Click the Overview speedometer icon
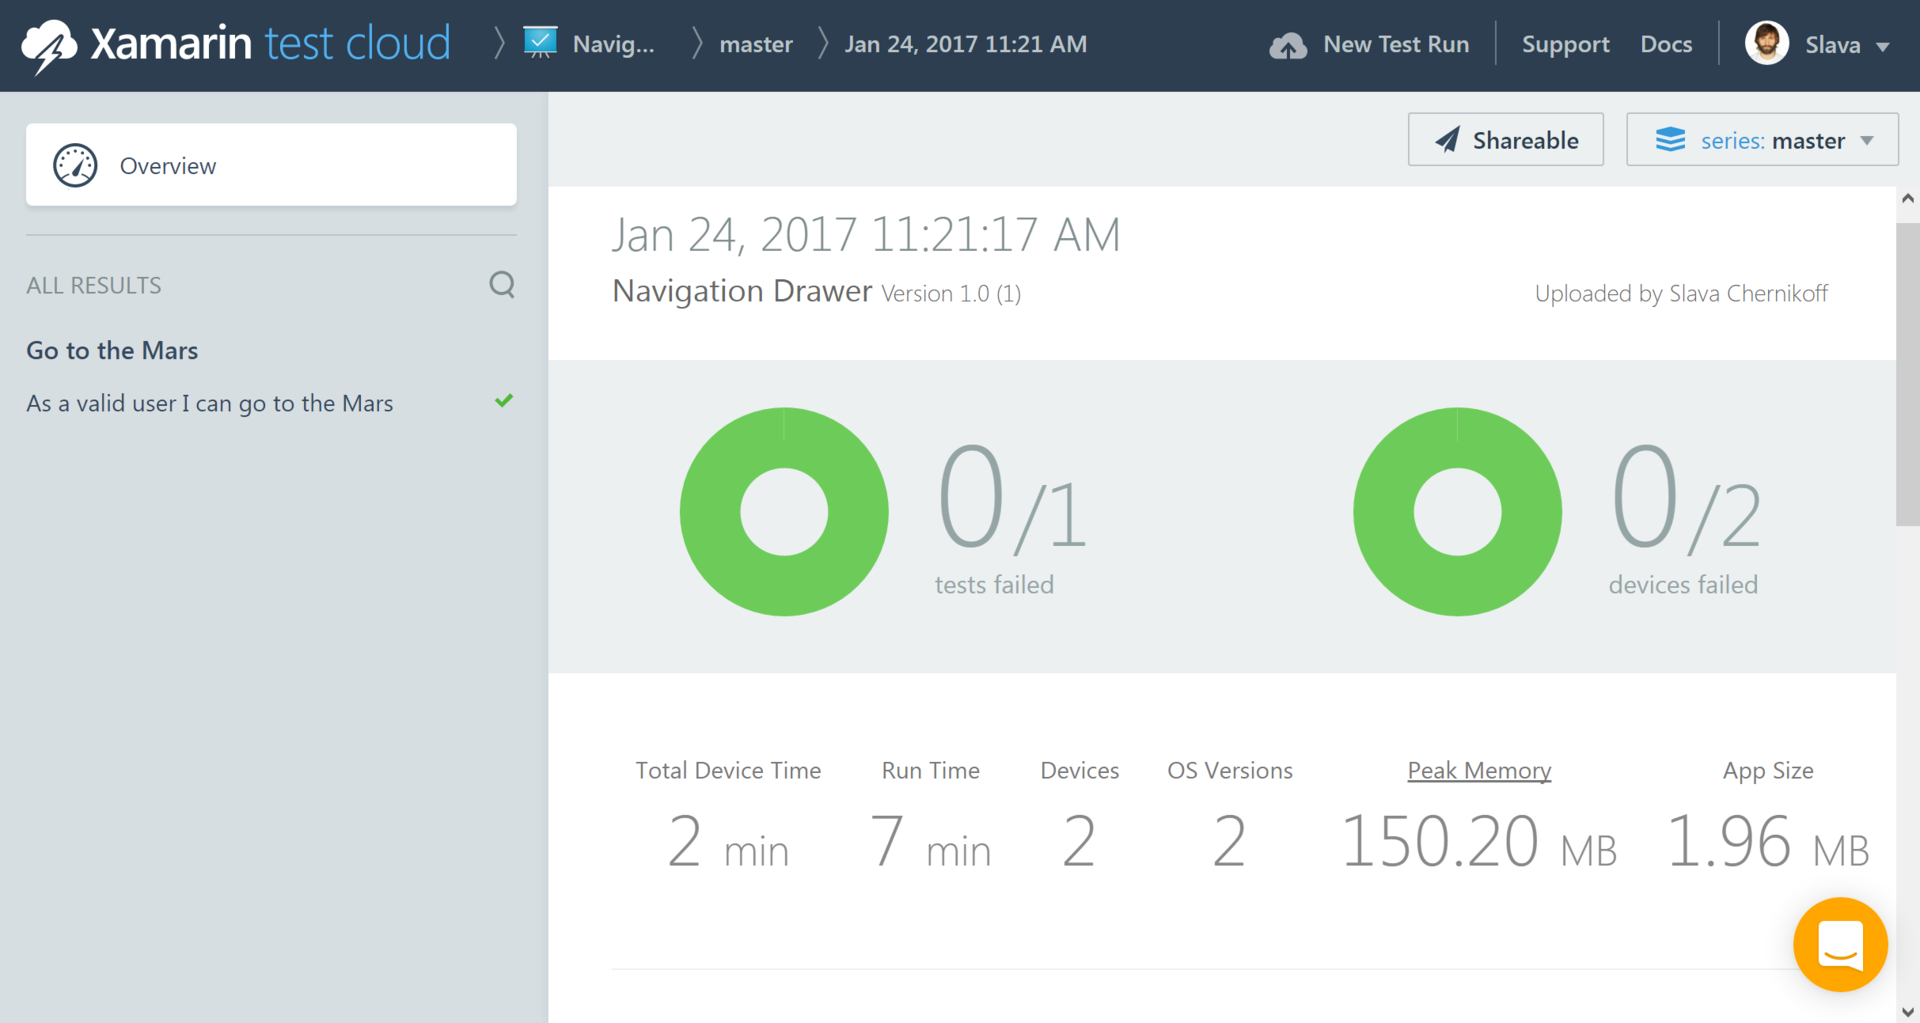The height and width of the screenshot is (1023, 1920). click(x=75, y=165)
